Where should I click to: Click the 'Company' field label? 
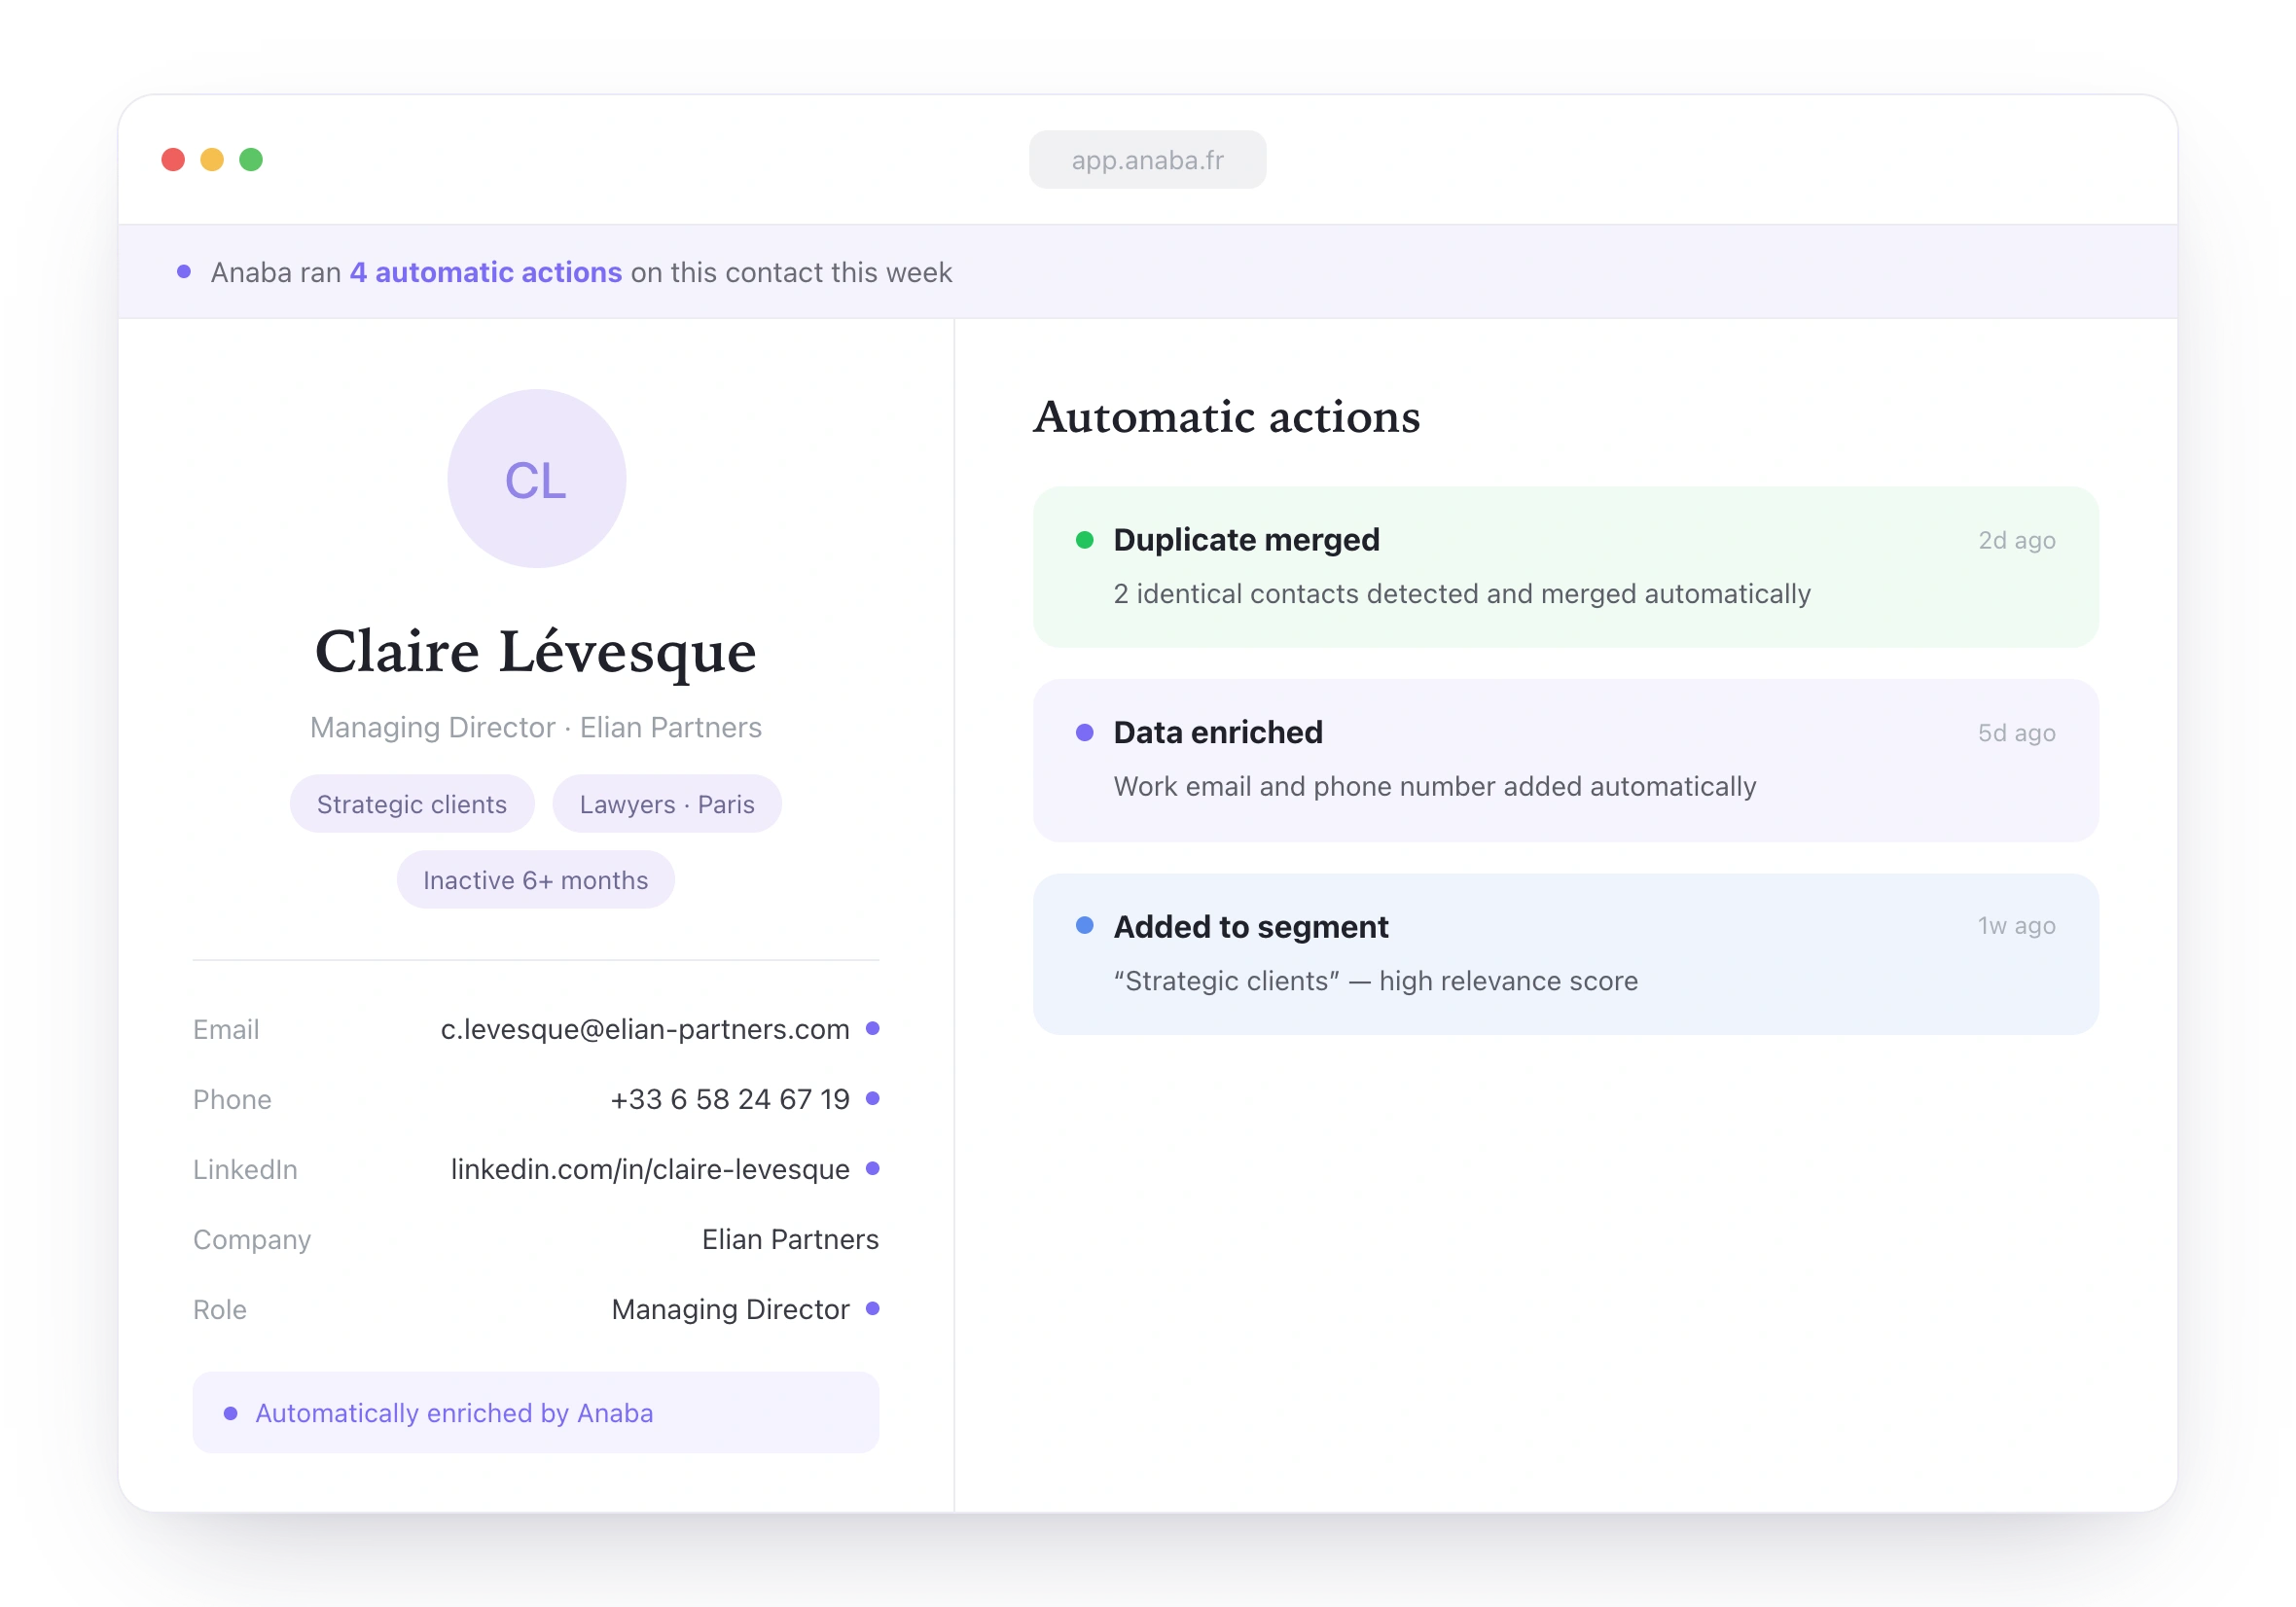point(252,1239)
